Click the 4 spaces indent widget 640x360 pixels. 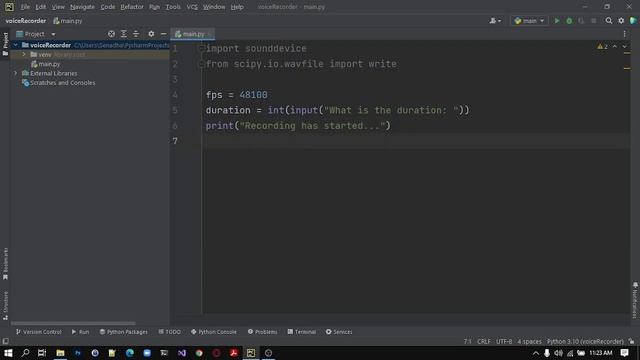point(529,342)
